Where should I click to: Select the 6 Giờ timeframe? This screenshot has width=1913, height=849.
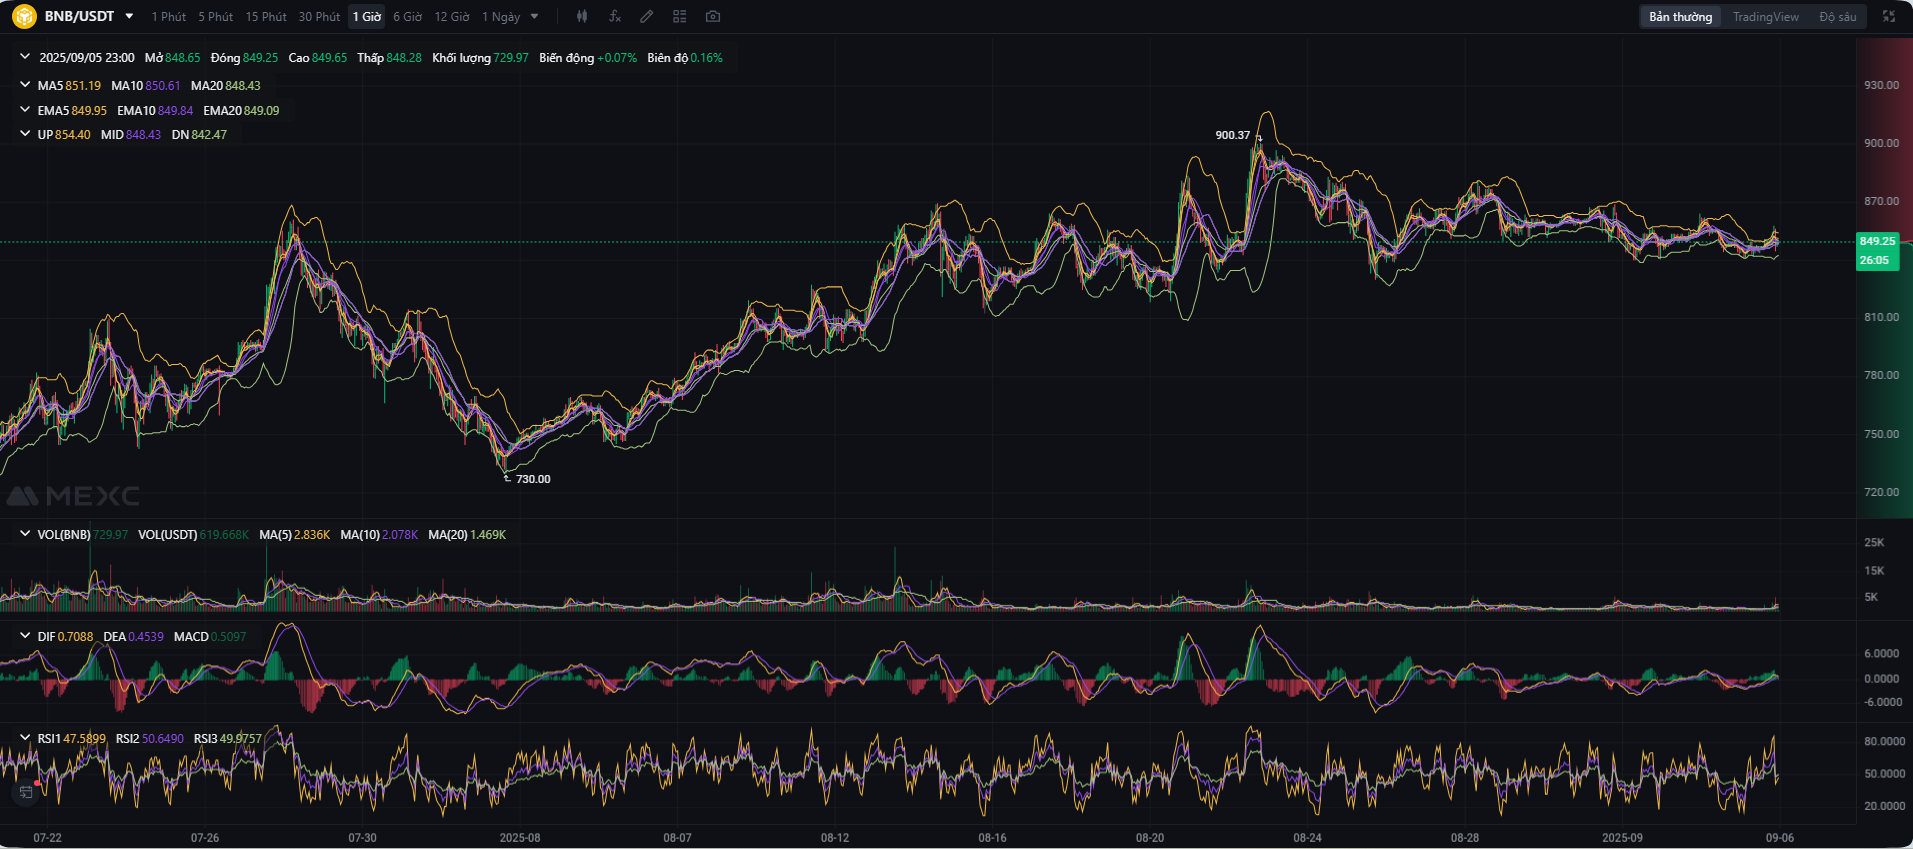pos(407,17)
